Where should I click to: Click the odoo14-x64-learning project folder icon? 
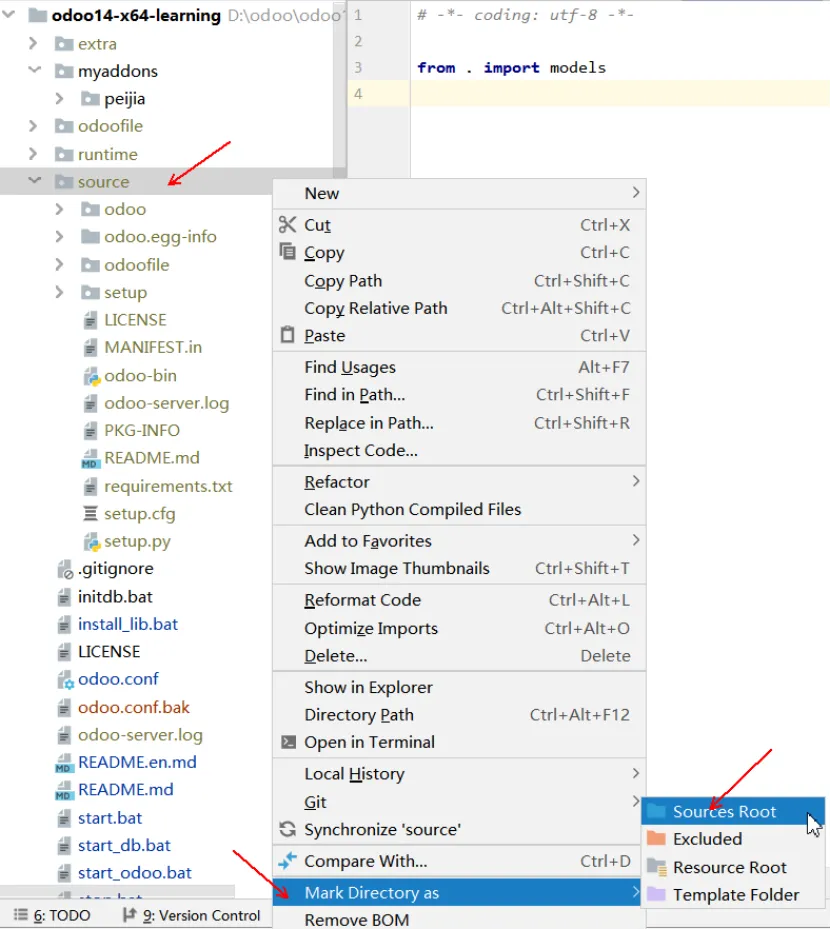[x=38, y=15]
